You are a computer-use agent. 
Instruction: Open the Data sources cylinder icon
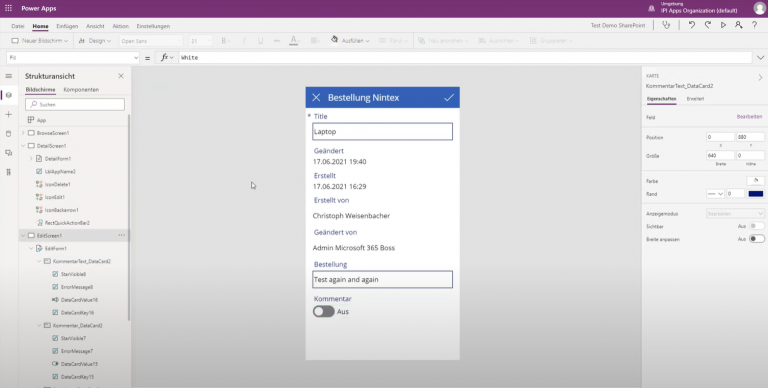pos(8,134)
